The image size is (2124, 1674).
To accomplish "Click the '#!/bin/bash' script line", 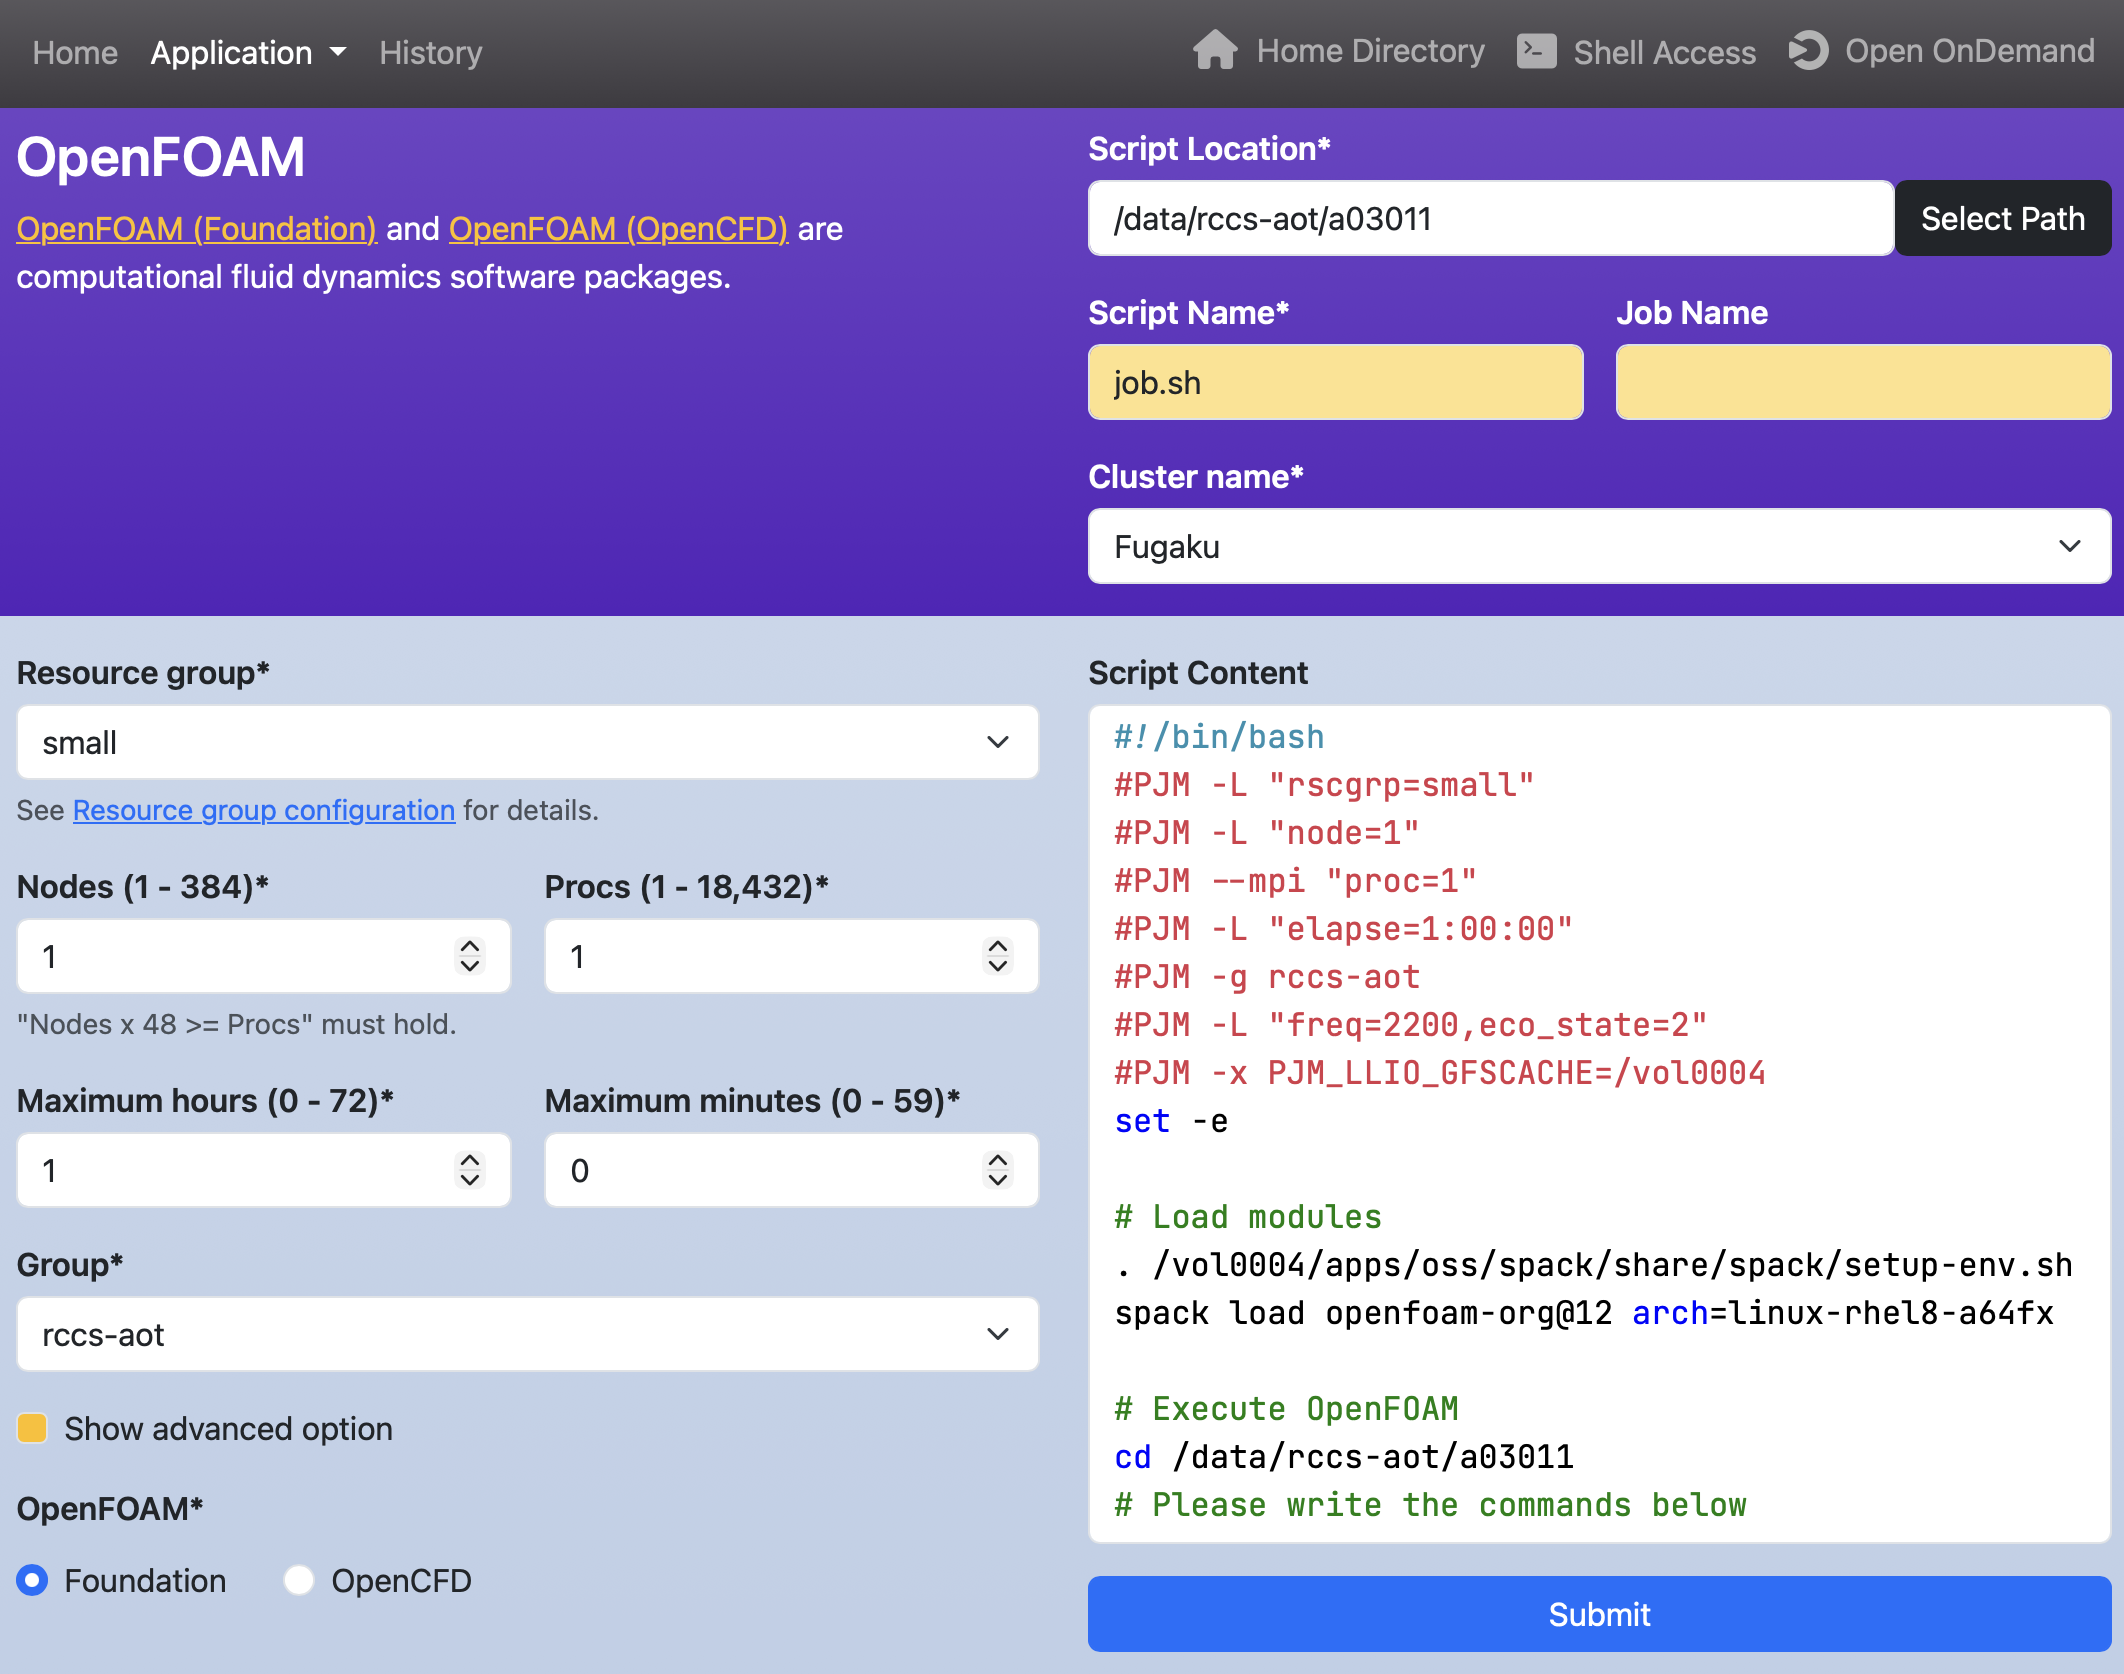I will 1219,737.
